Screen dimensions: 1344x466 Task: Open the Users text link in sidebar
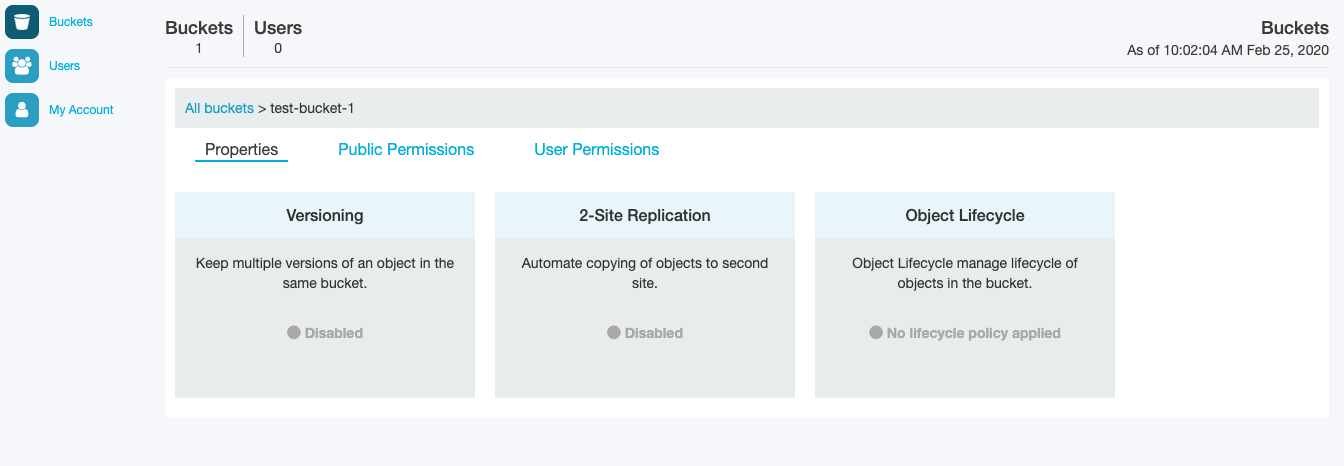64,66
